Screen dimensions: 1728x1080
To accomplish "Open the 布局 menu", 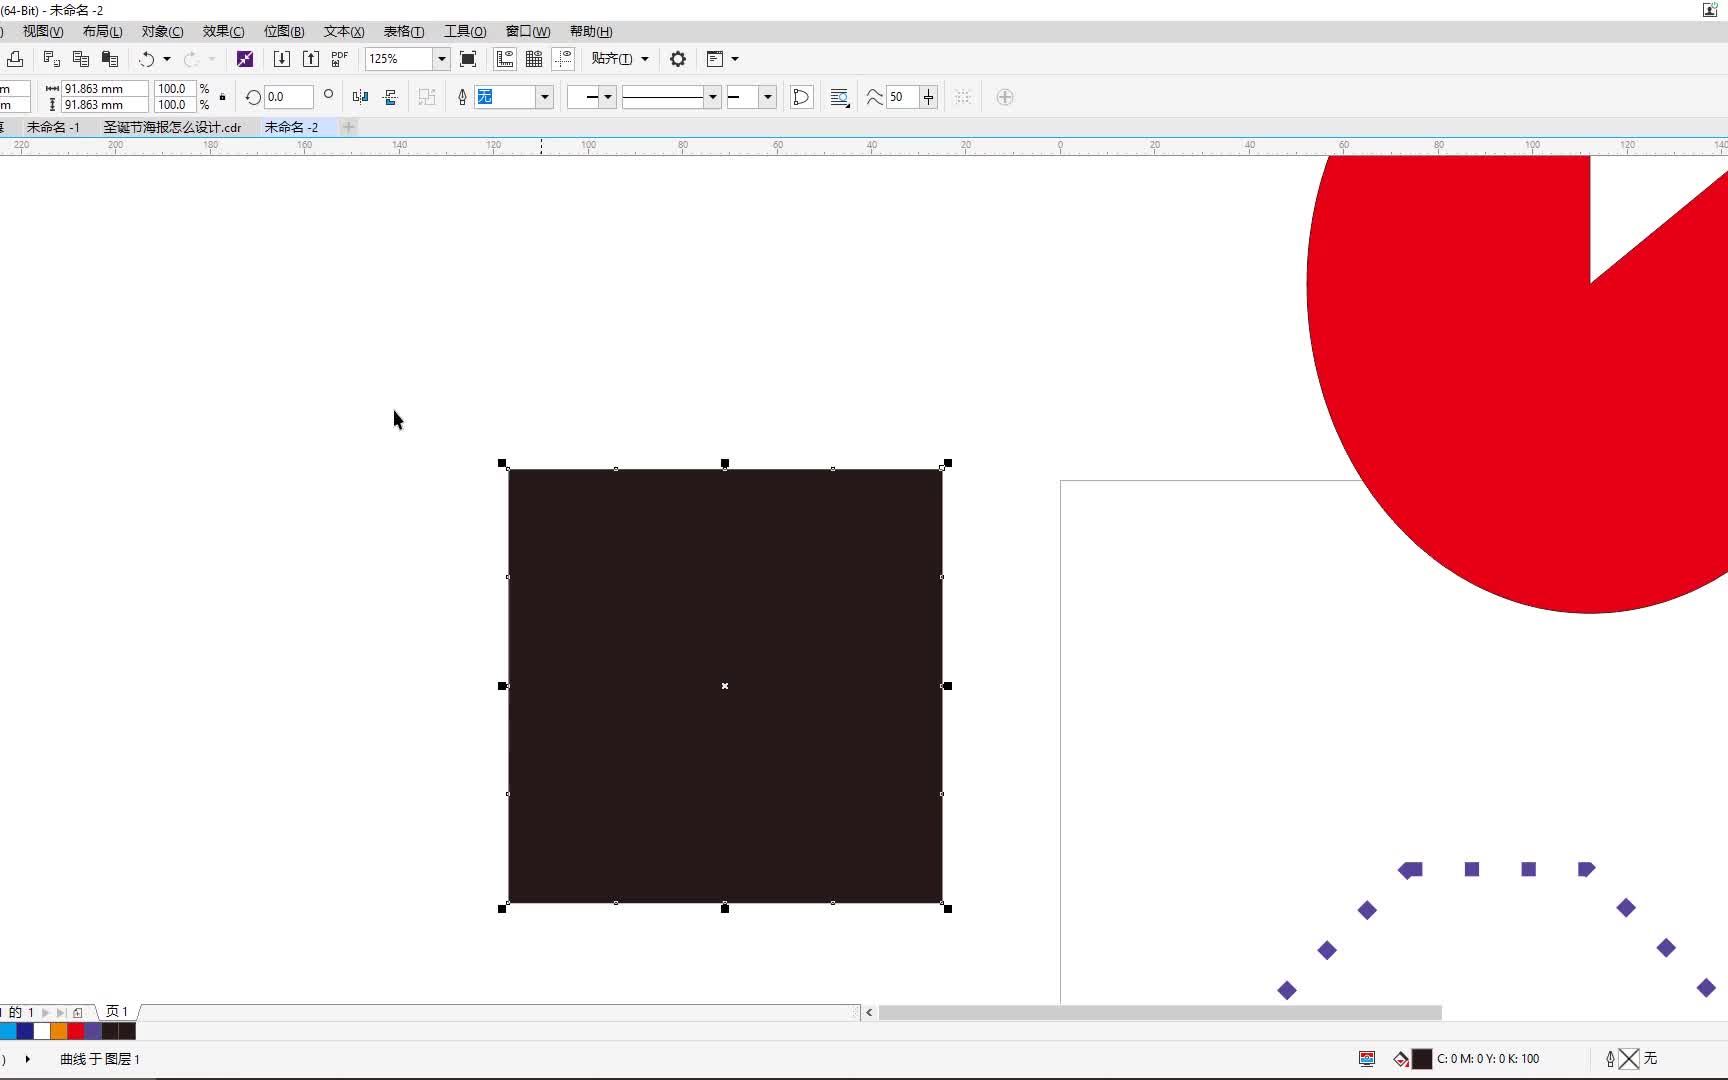I will 102,31.
